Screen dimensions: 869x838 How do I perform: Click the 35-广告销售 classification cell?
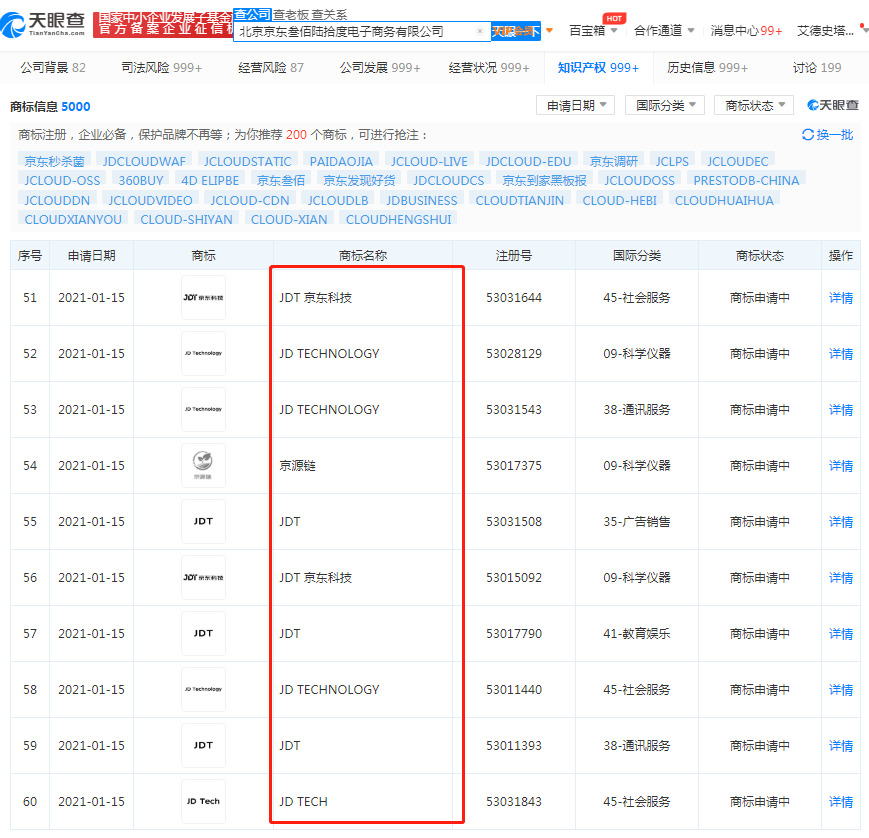tap(637, 522)
